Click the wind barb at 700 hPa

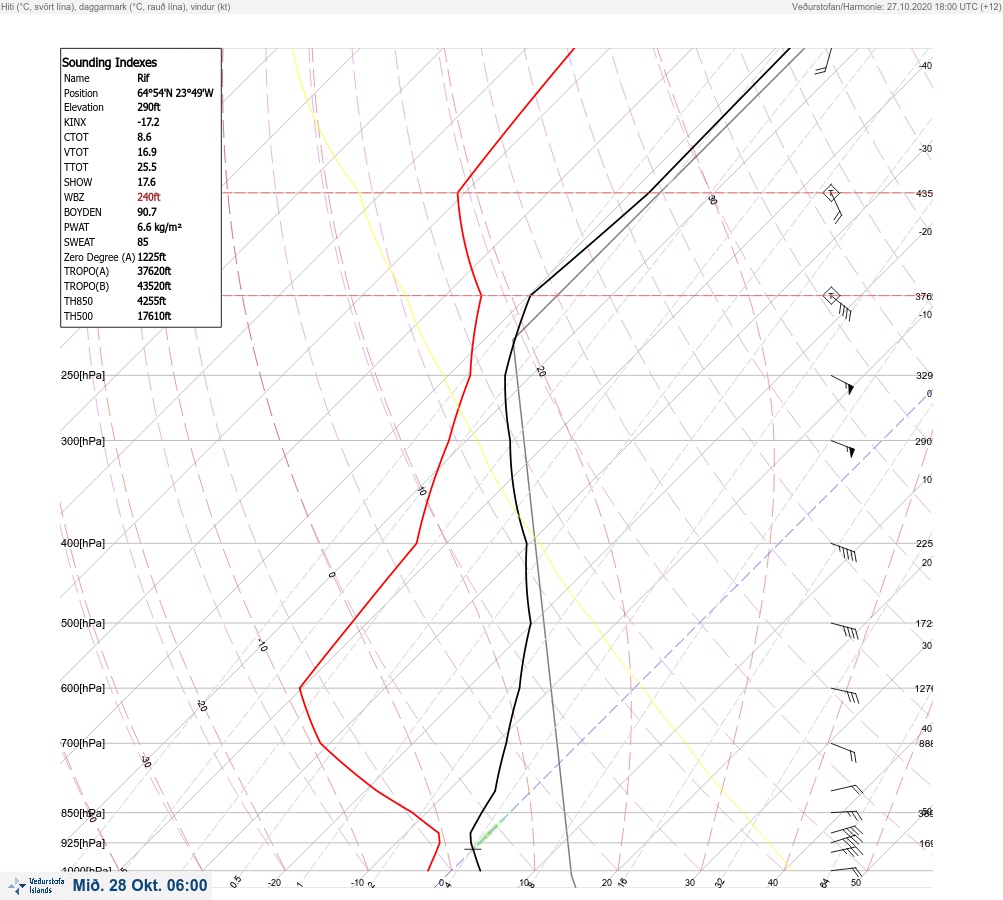844,752
